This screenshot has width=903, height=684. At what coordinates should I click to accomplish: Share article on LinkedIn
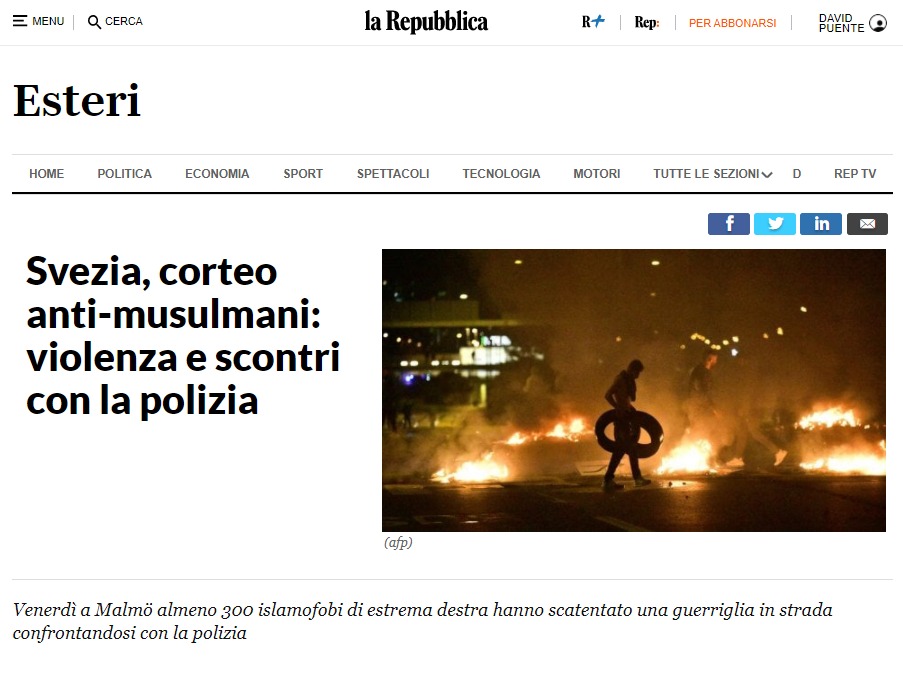tap(821, 224)
